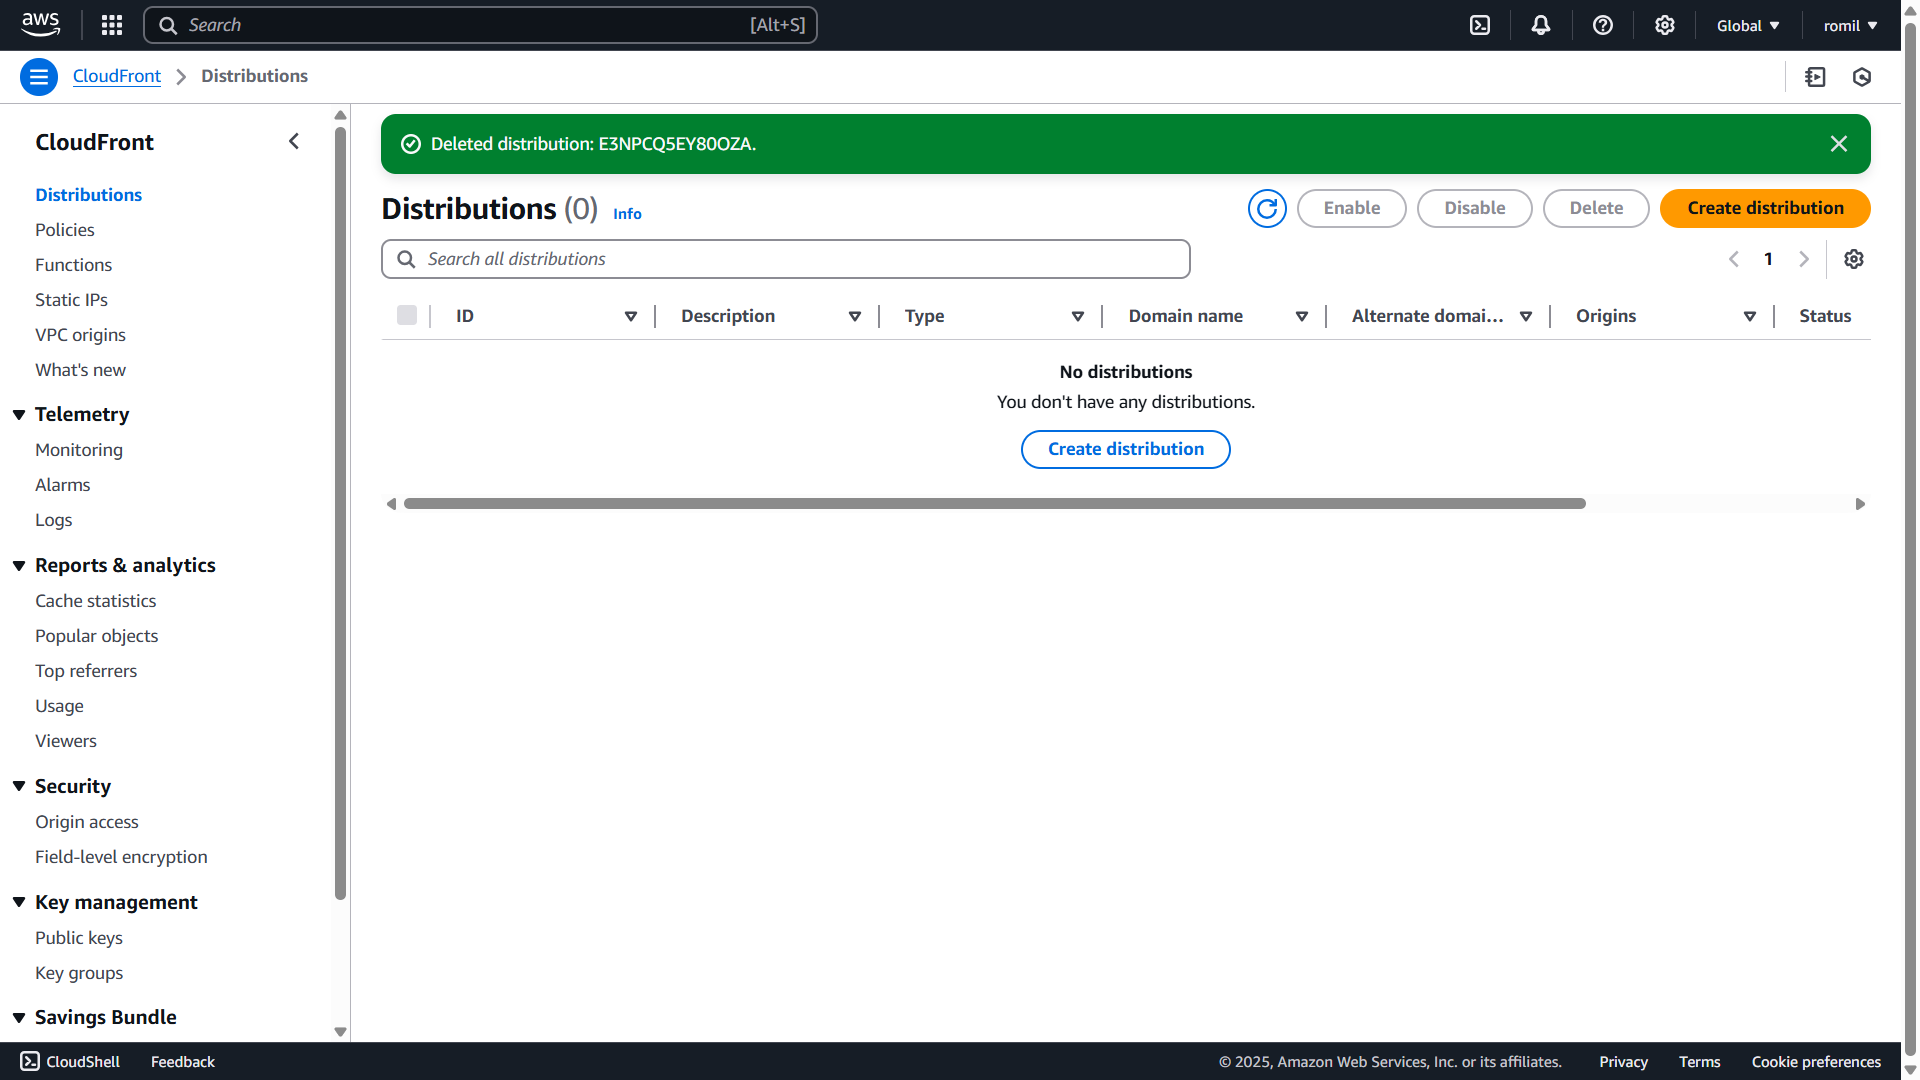The image size is (1920, 1080).
Task: Open Field-level encryption under Security
Action: pyautogui.click(x=121, y=857)
